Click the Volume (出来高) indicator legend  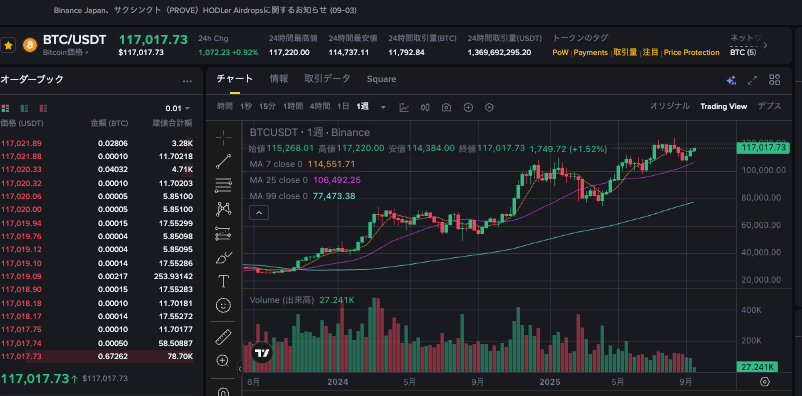302,300
